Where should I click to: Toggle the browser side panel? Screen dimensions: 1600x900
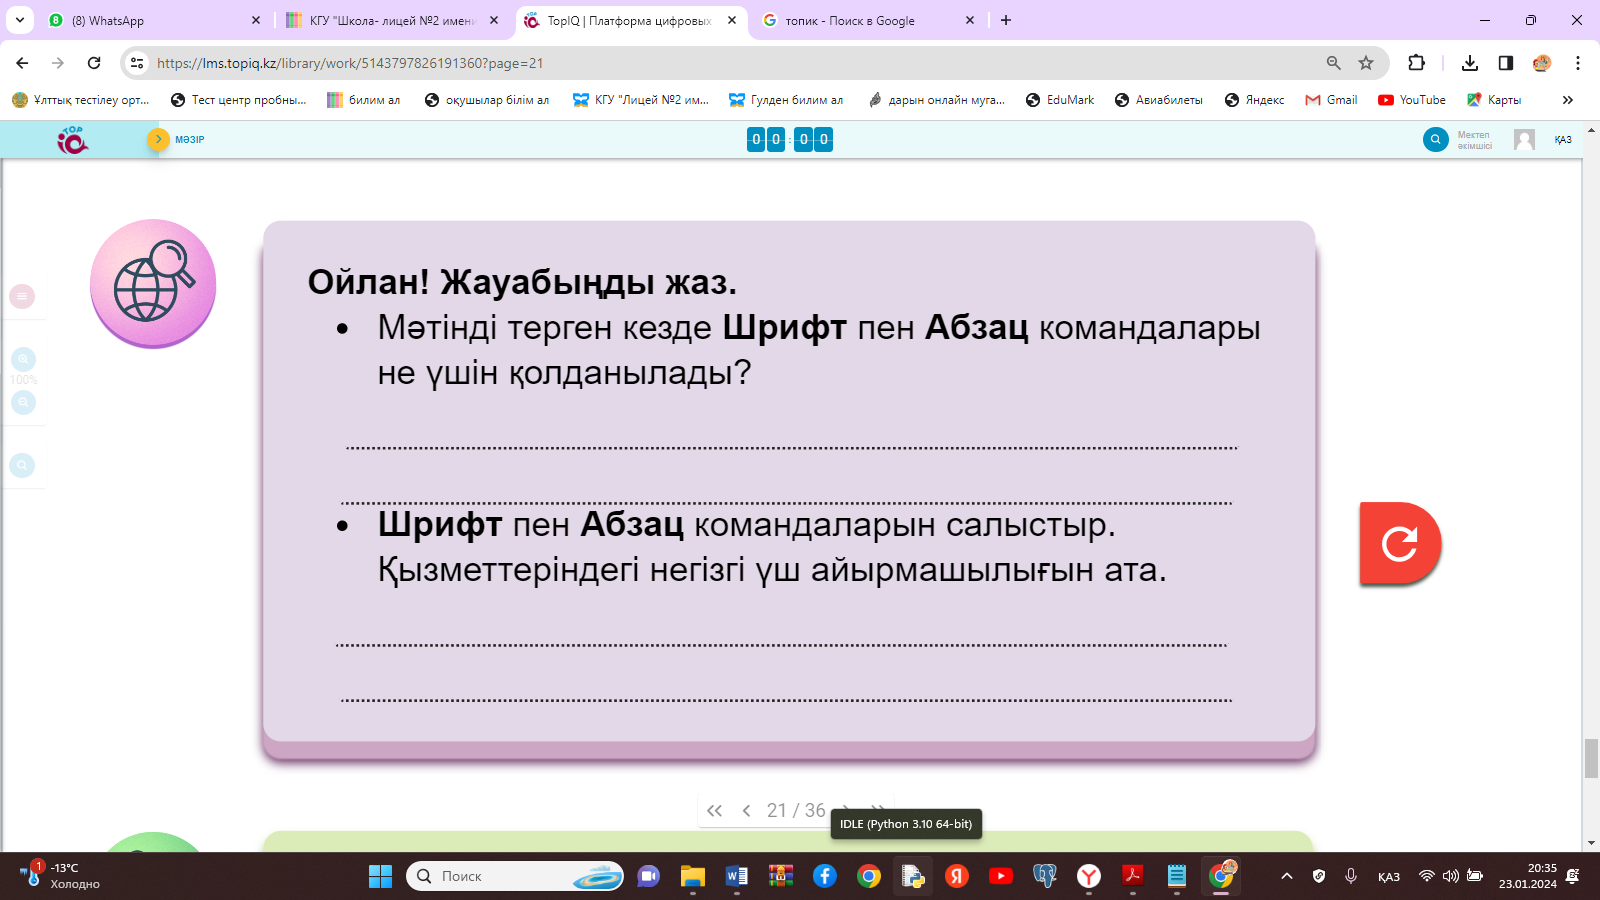(x=1505, y=63)
